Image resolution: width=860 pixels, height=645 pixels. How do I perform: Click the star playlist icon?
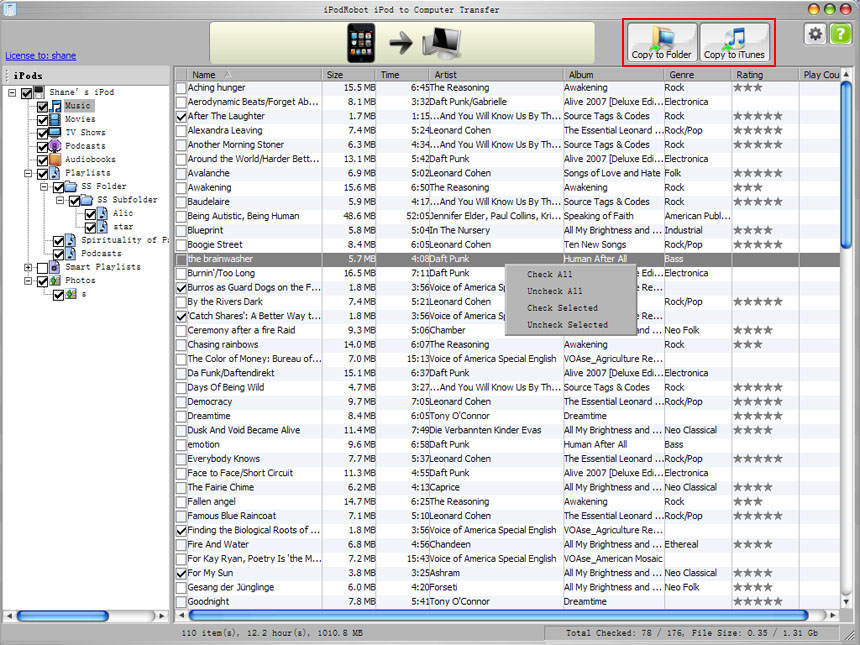coord(103,227)
